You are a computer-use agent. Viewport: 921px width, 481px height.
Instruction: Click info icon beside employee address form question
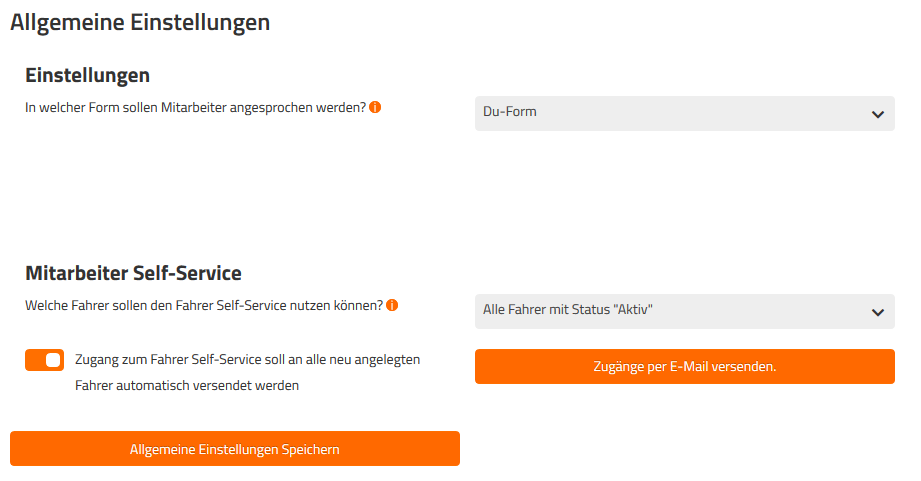375,107
